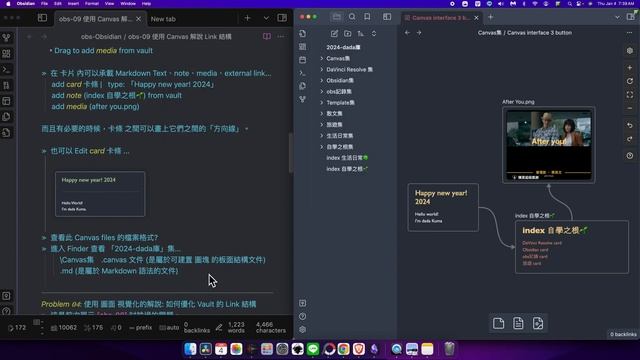Open the View menu

pos(109,3)
